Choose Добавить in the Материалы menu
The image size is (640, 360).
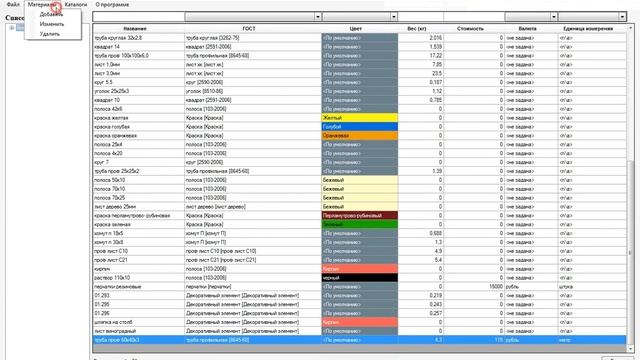51,14
